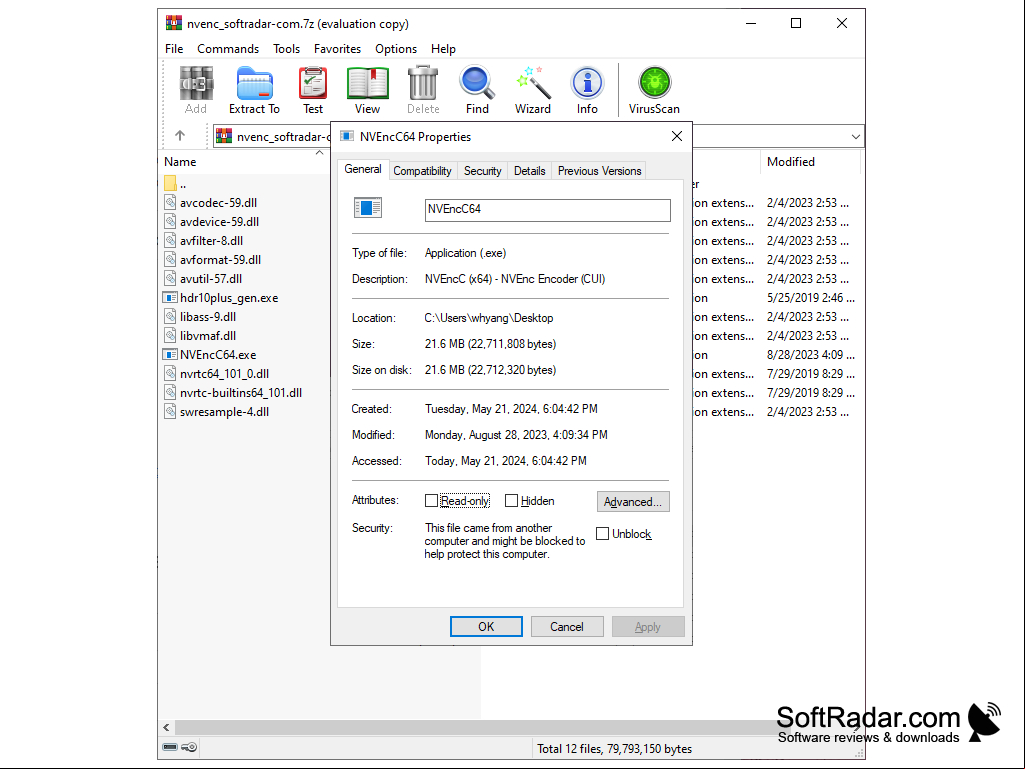Switch to the General tab
1025x769 pixels.
(363, 169)
